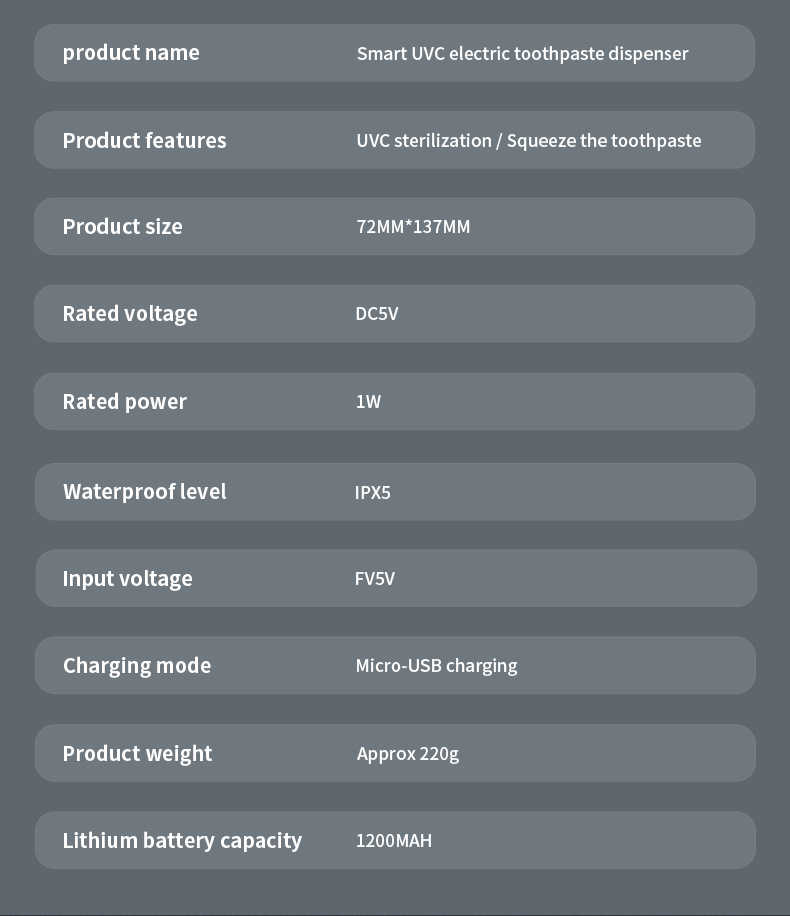Viewport: 790px width, 916px height.
Task: Select the "Micro-USB charging" text
Action: 436,666
